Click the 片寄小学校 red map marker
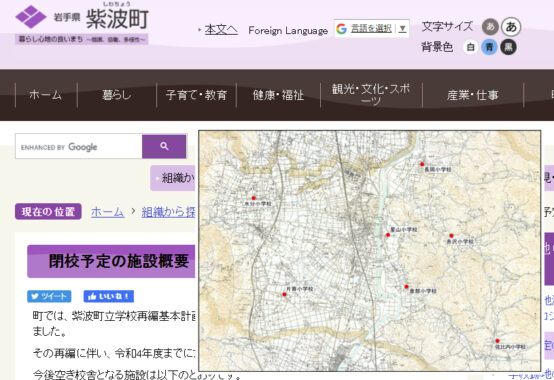 click(284, 295)
